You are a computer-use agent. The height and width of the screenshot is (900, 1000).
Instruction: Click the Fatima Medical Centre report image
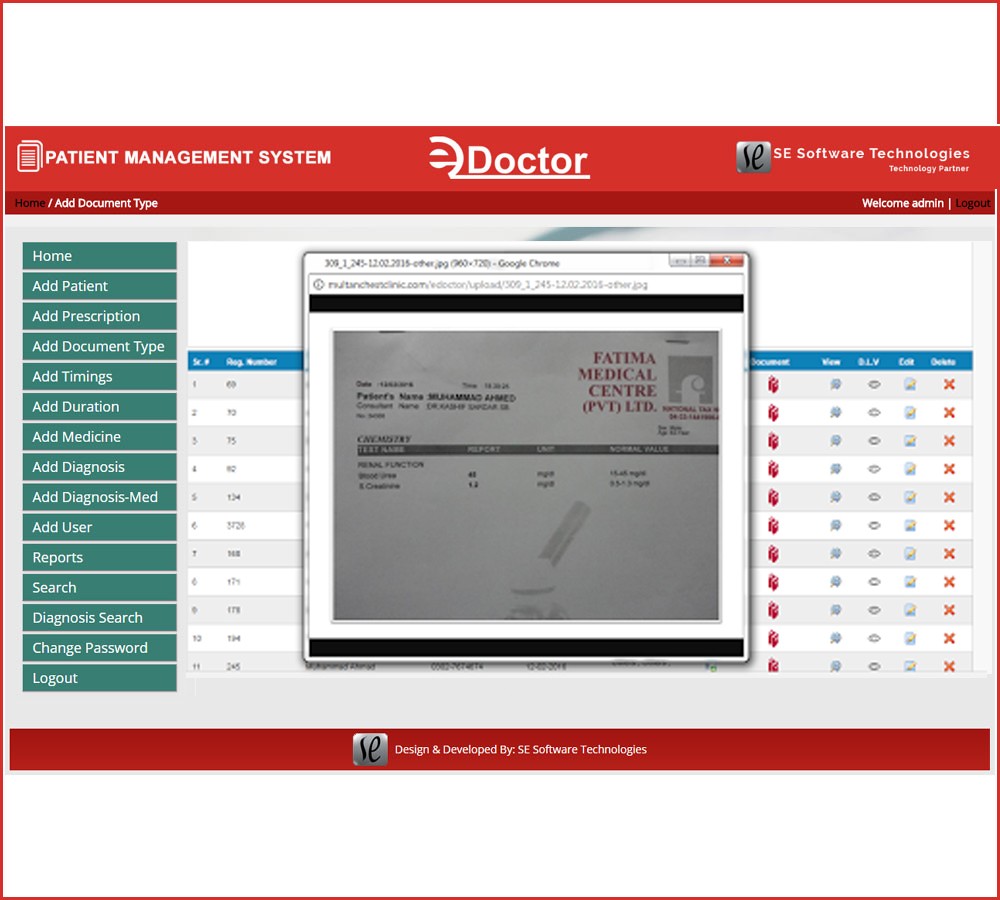526,475
